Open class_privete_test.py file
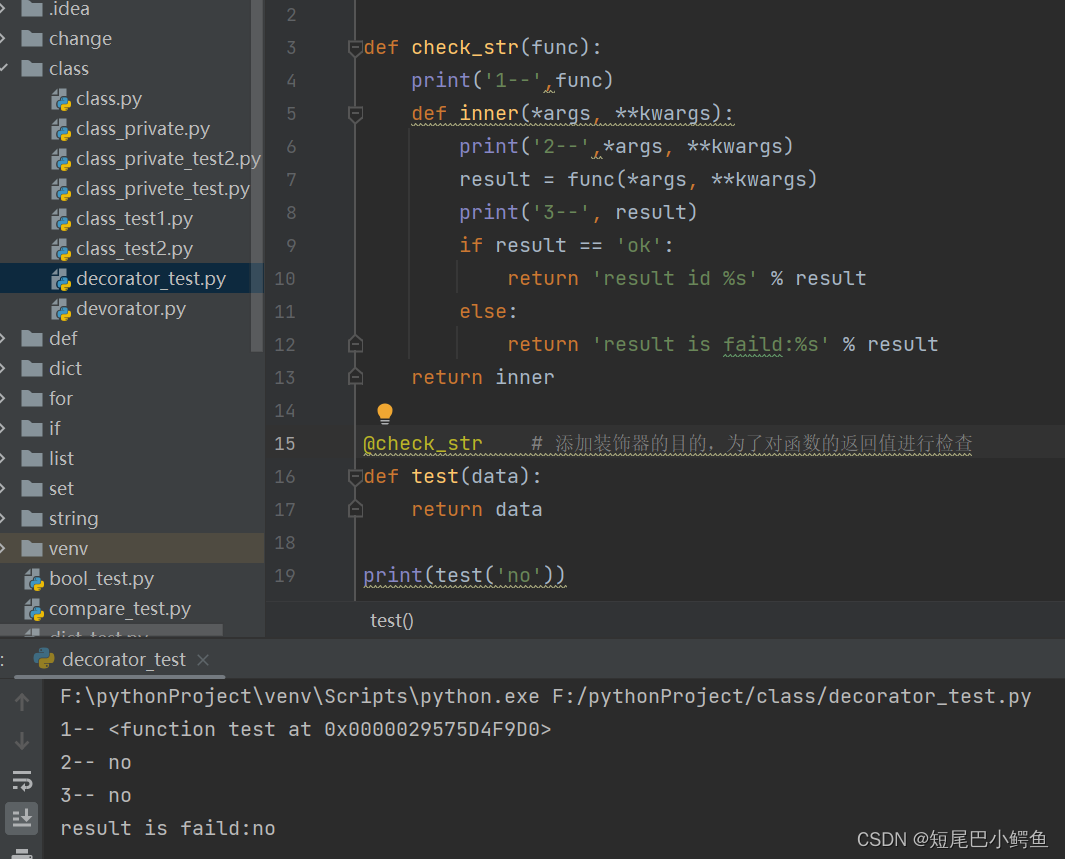This screenshot has height=859, width=1065. 163,189
